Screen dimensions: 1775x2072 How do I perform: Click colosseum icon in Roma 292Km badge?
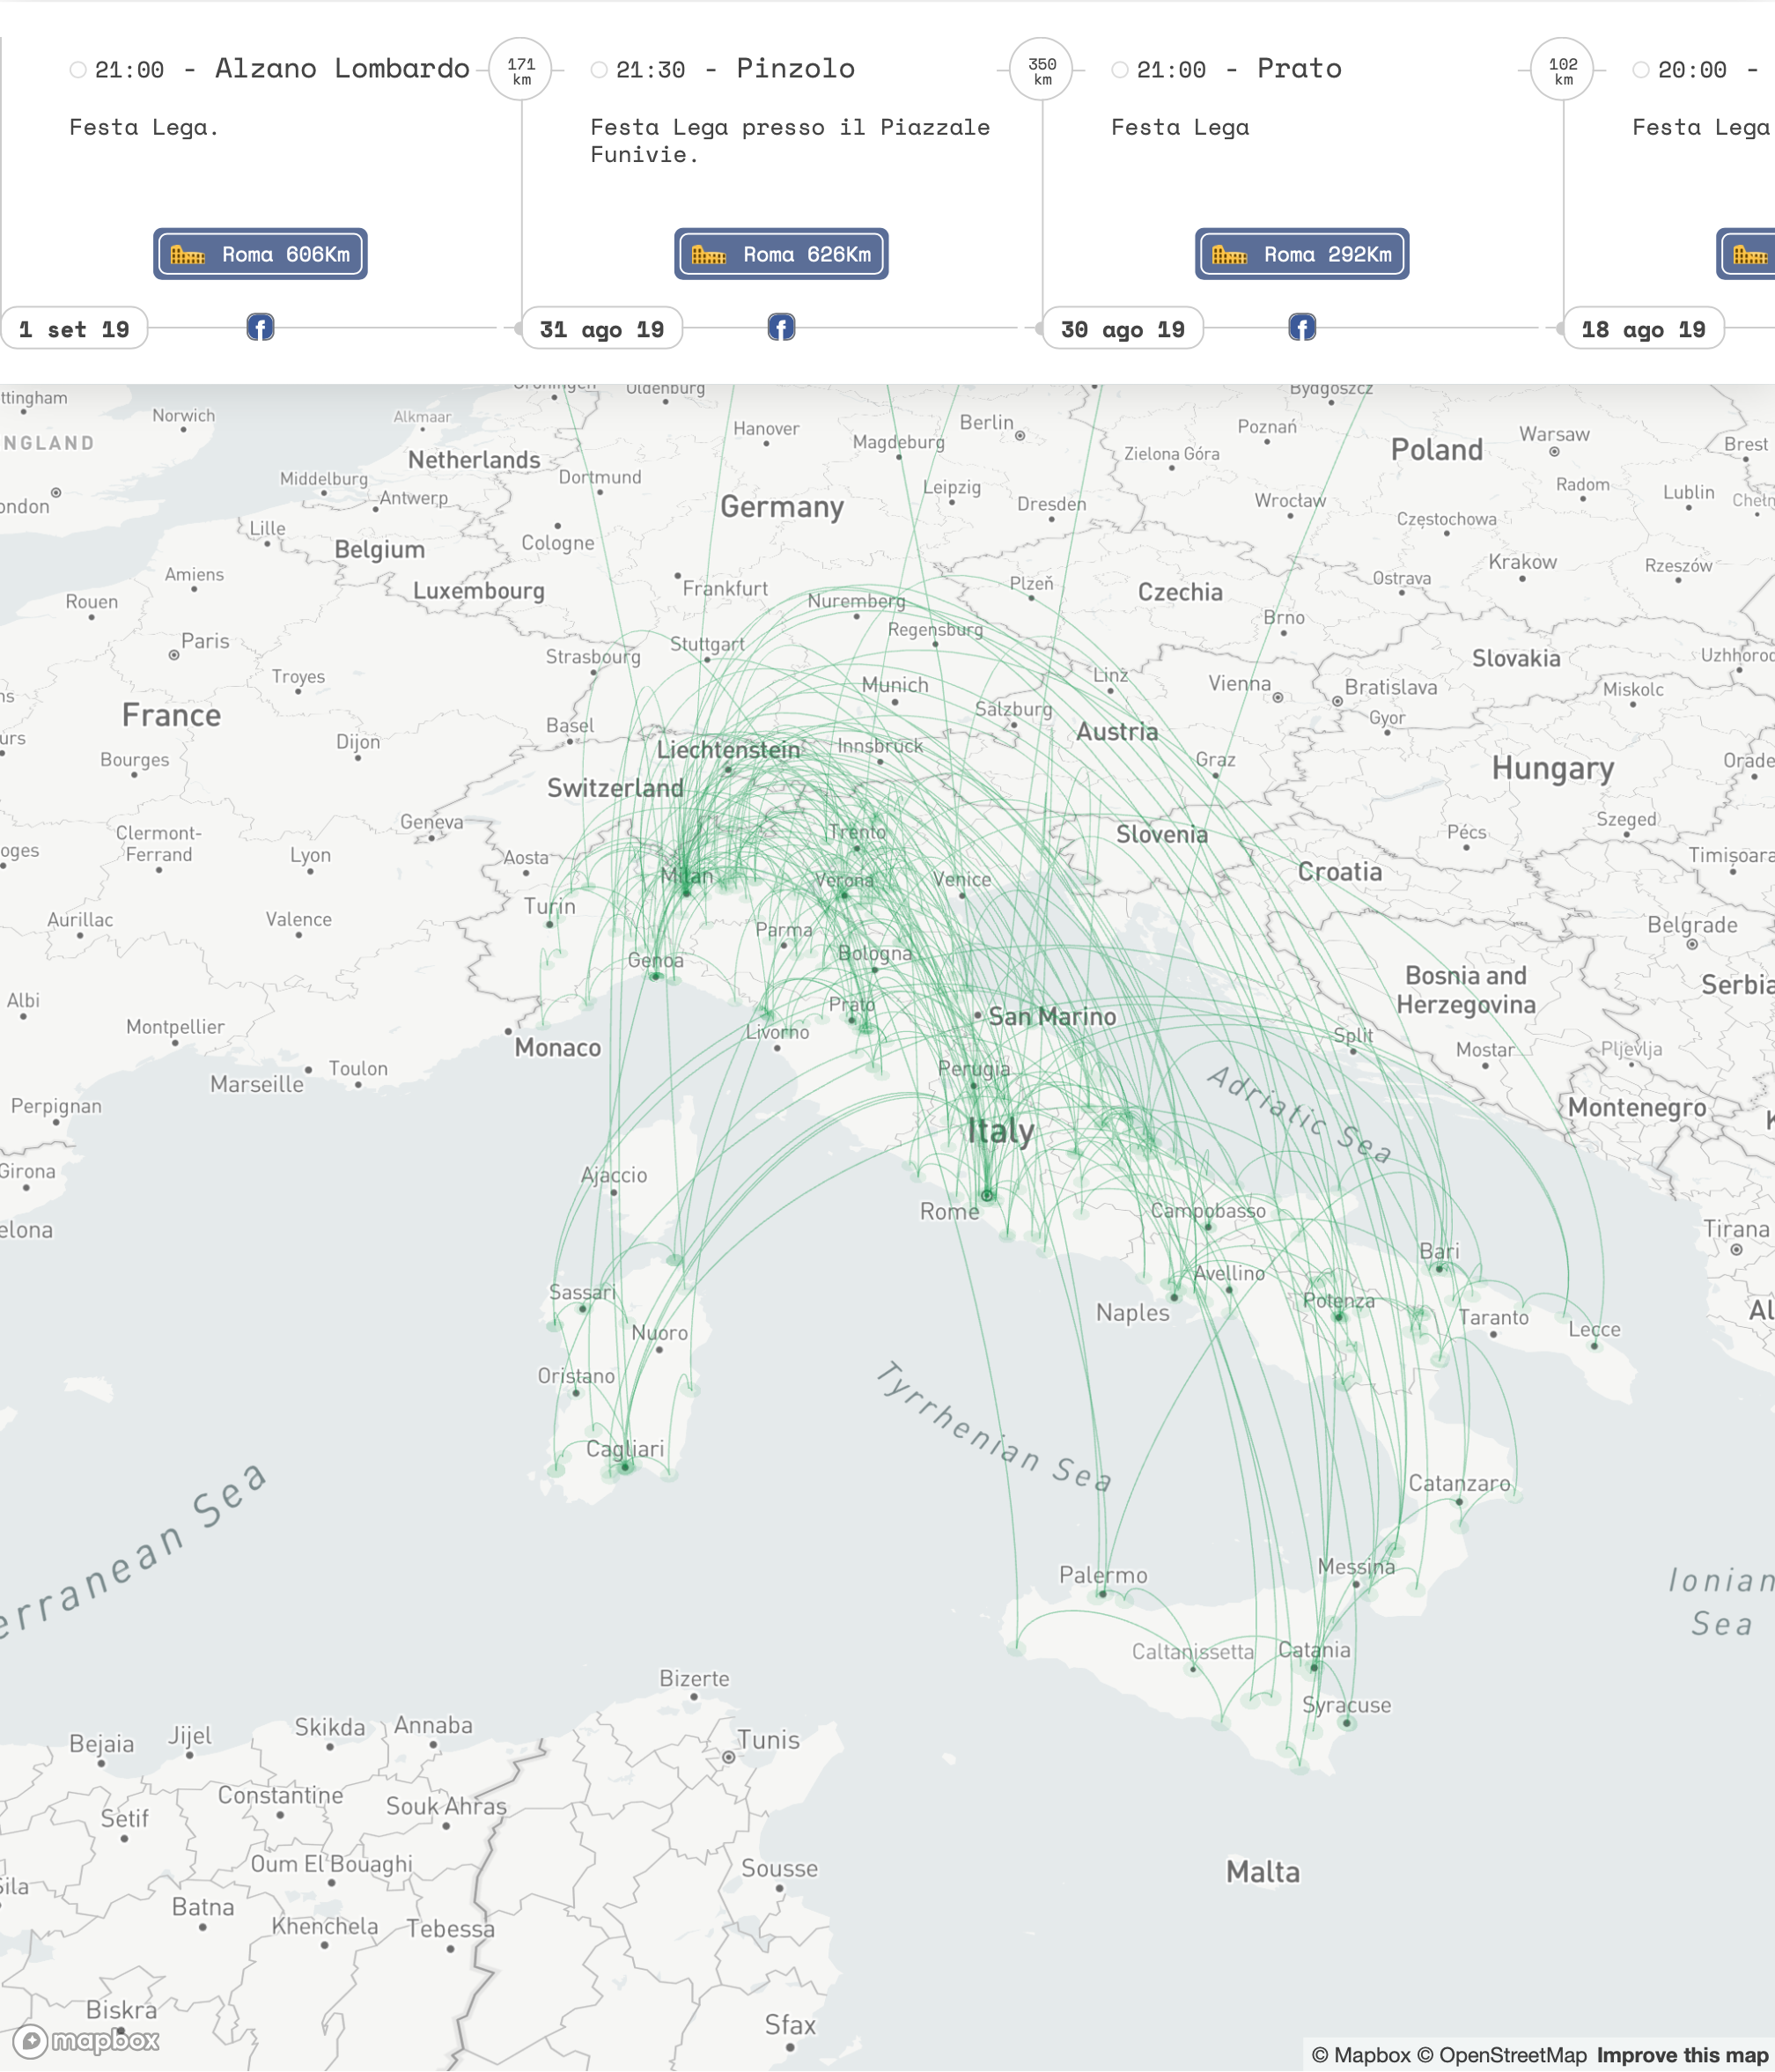(1230, 255)
